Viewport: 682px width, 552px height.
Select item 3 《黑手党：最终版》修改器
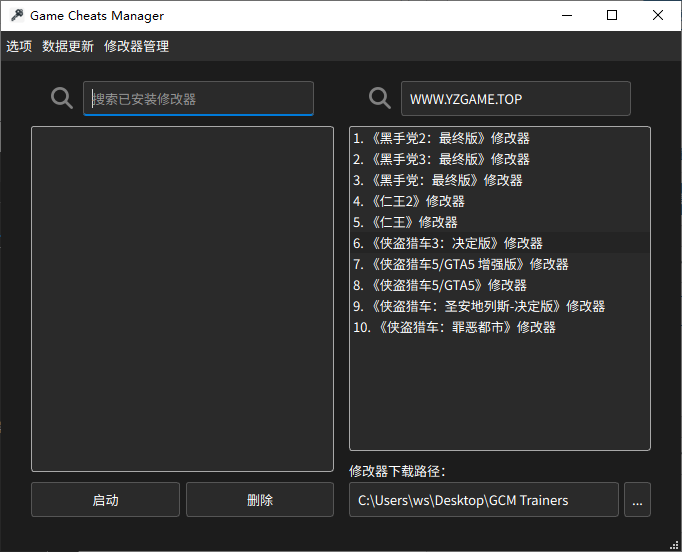pyautogui.click(x=500, y=180)
